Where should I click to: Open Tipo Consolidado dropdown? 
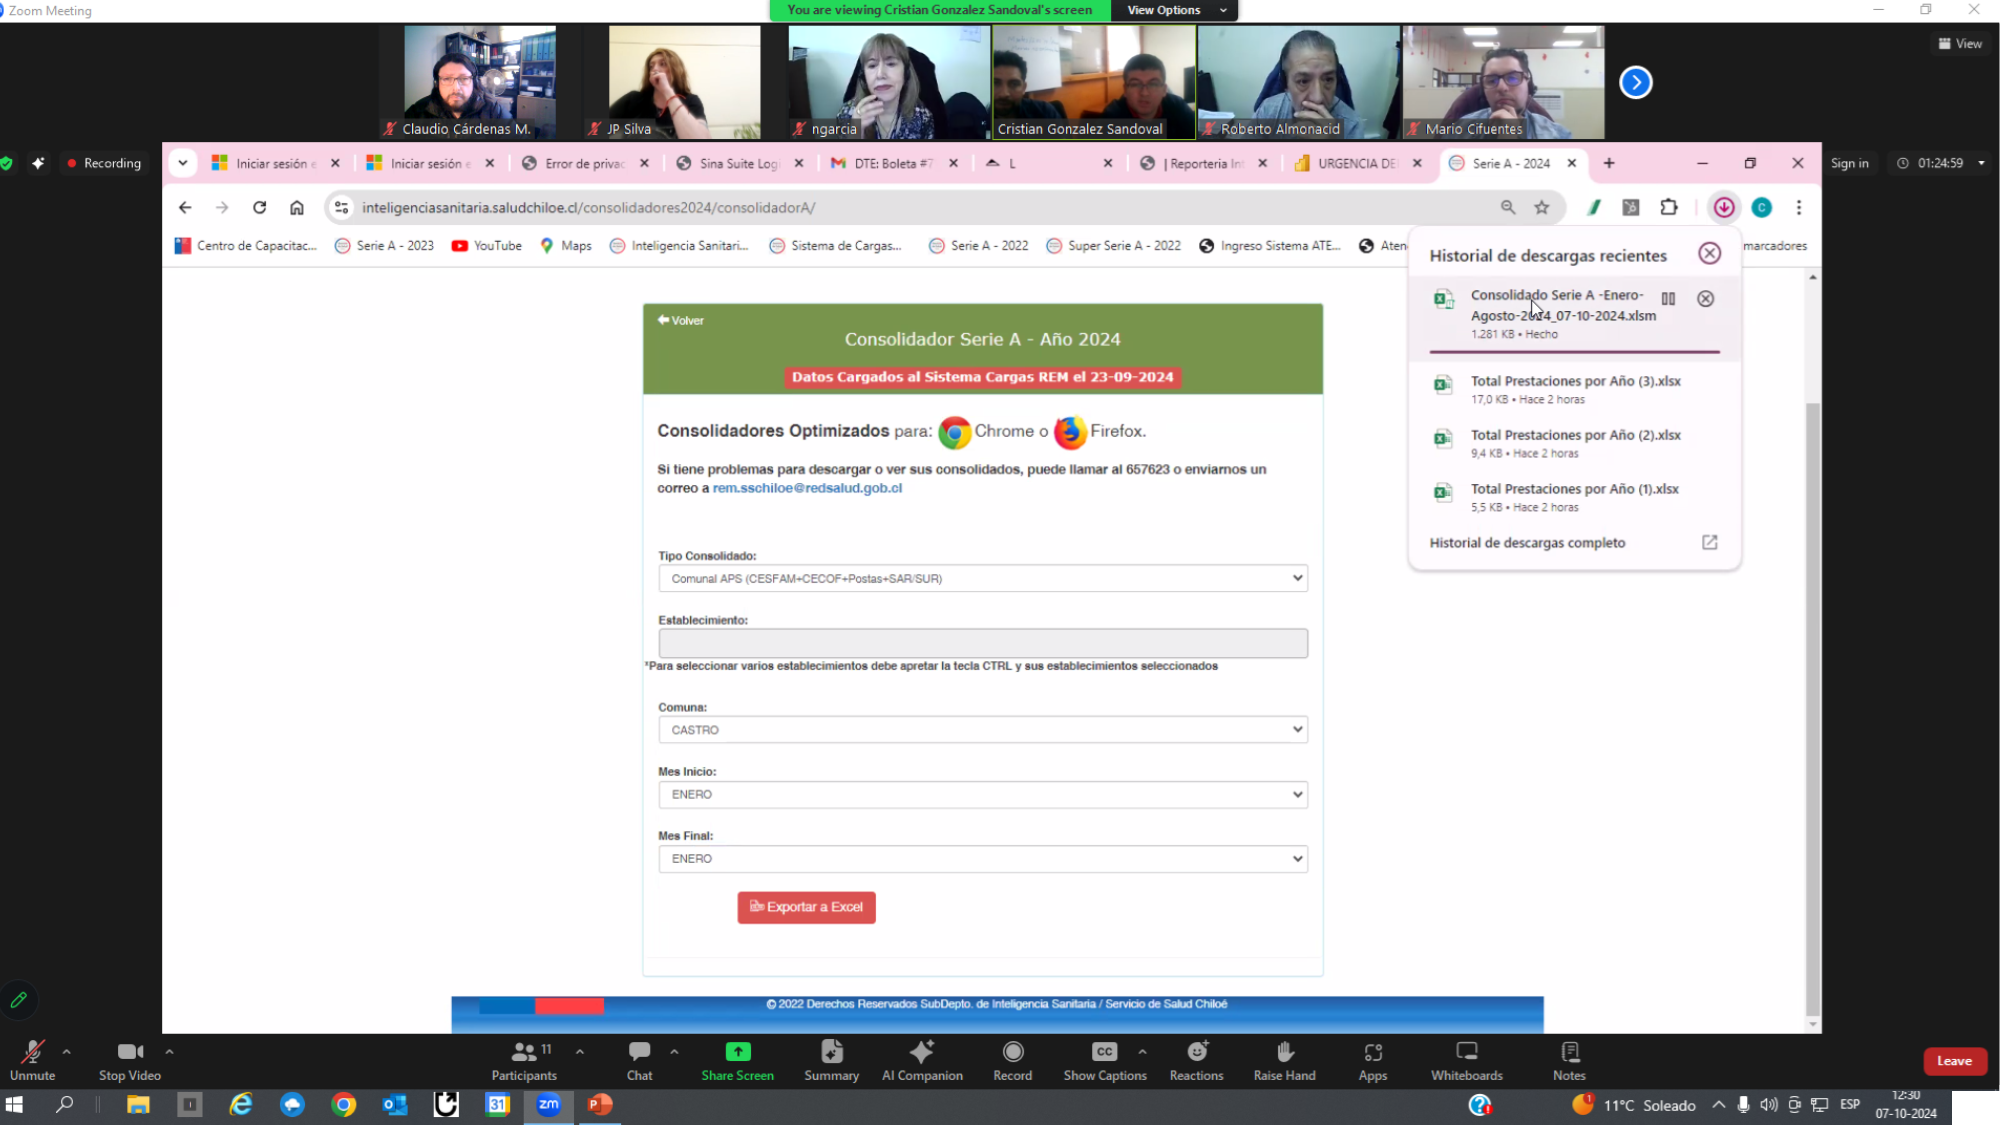[983, 578]
